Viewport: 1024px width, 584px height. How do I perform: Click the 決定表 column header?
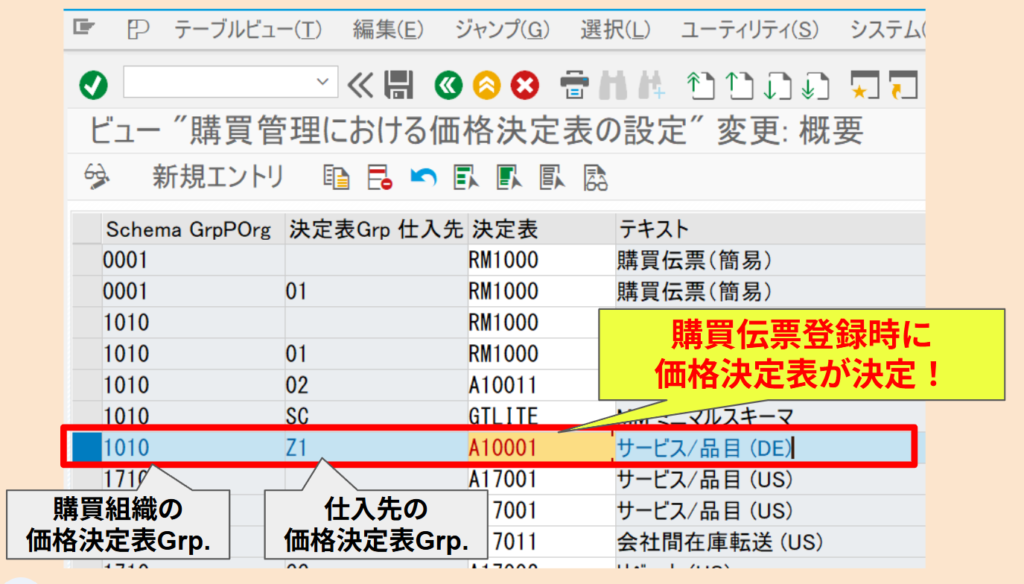coord(541,229)
